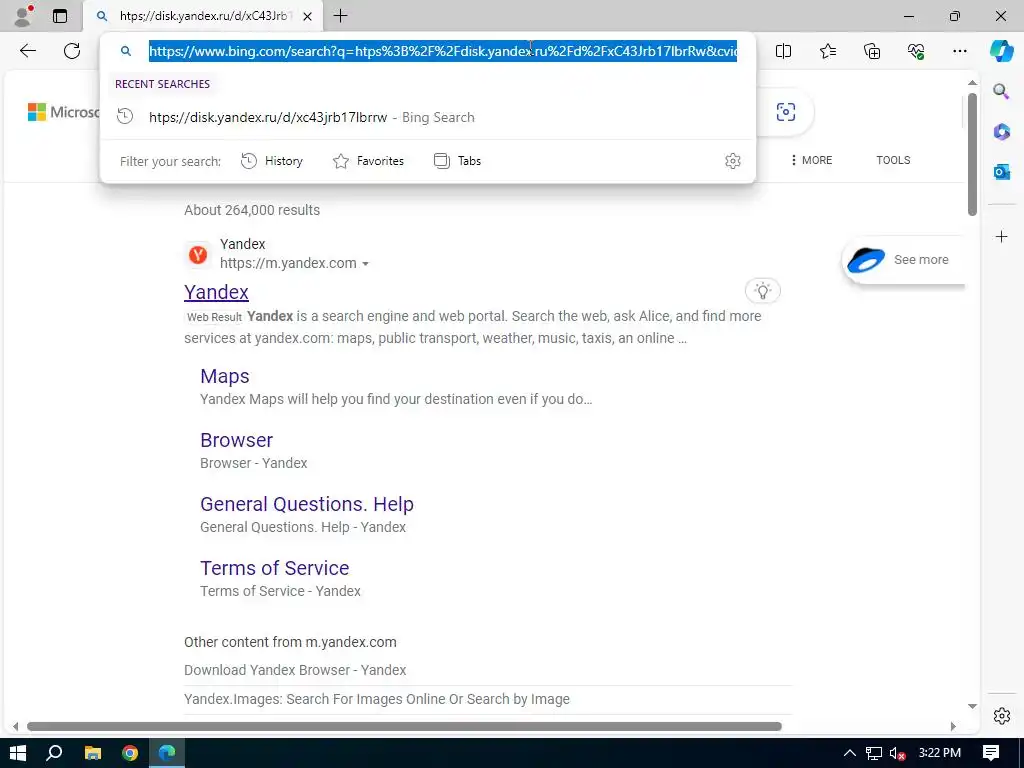
Task: Open sidebar Search icon
Action: click(1001, 91)
